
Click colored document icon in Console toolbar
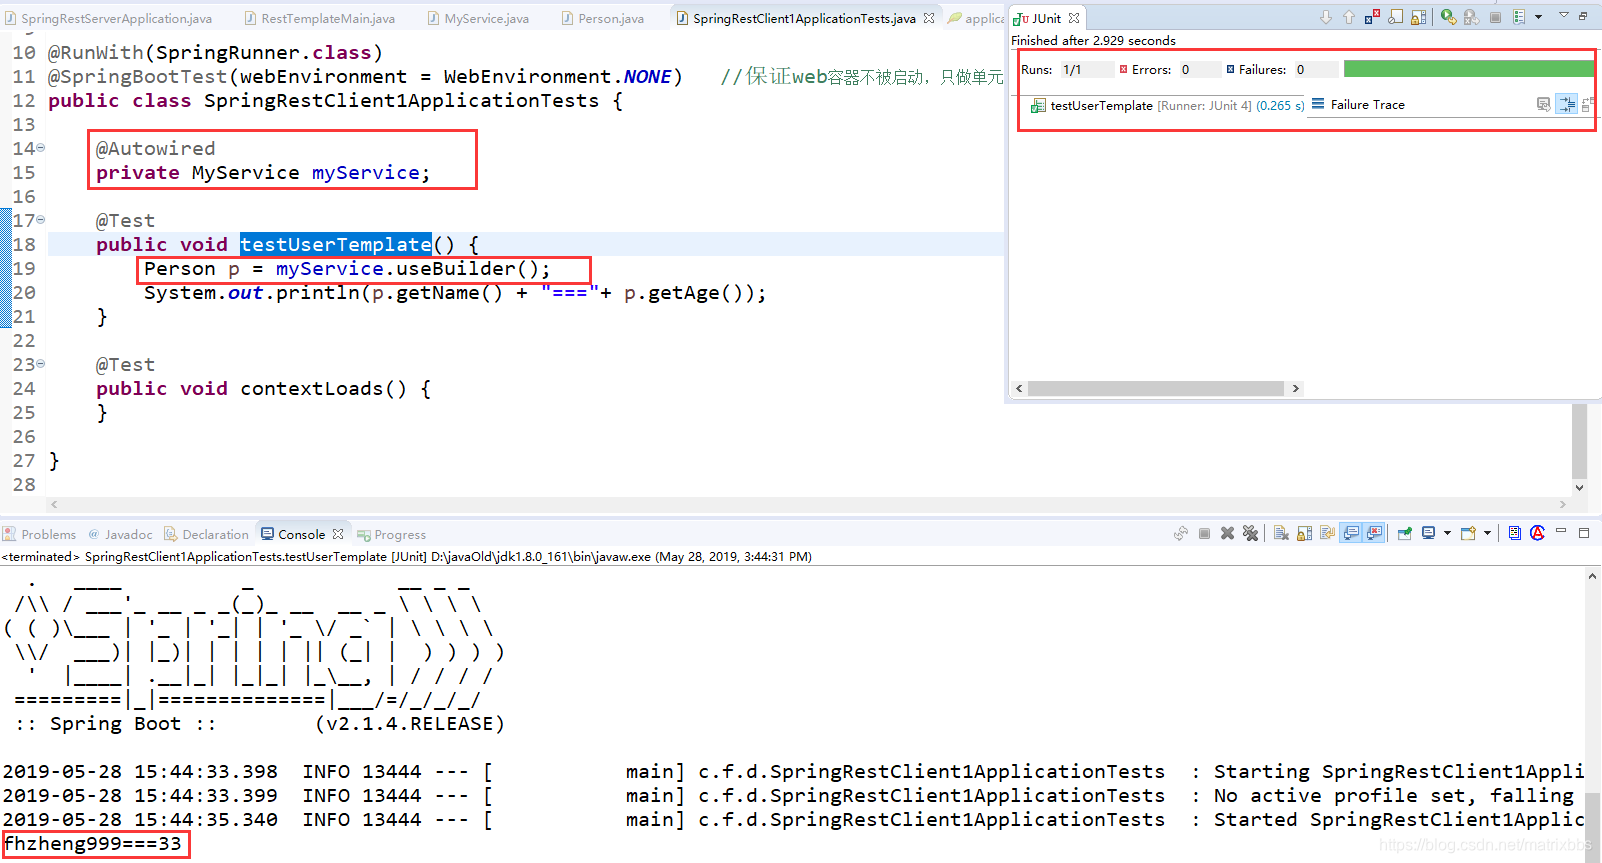click(x=1514, y=533)
